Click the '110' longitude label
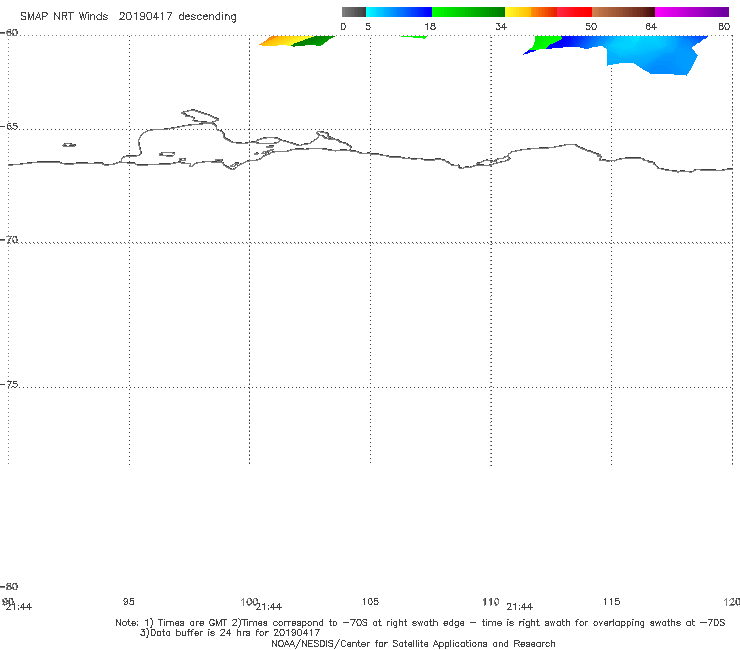The height and width of the screenshot is (650, 740). click(x=491, y=601)
